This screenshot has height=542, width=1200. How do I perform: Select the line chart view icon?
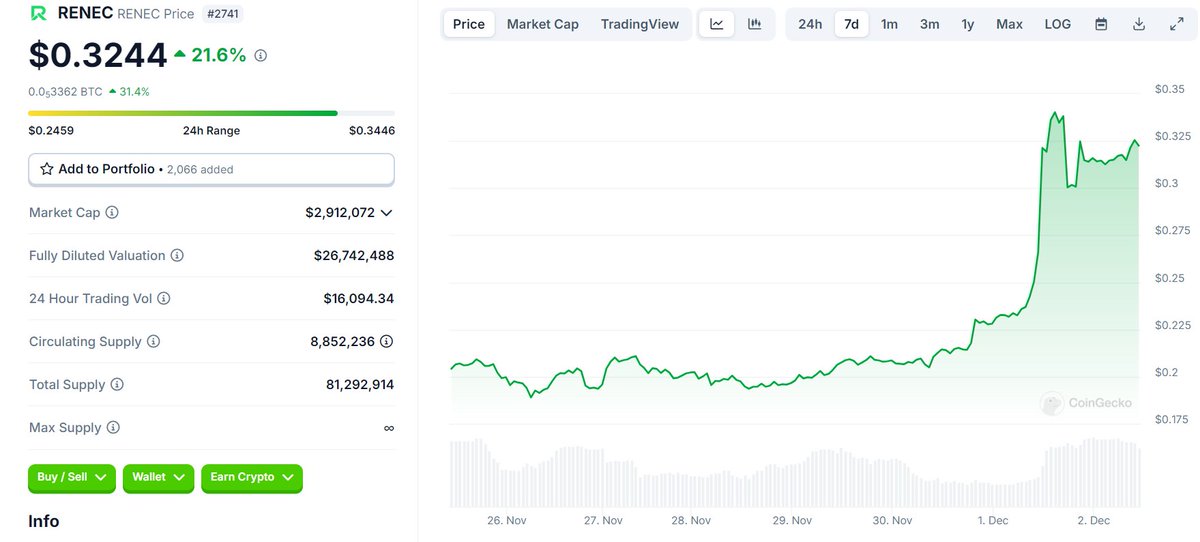click(x=717, y=24)
